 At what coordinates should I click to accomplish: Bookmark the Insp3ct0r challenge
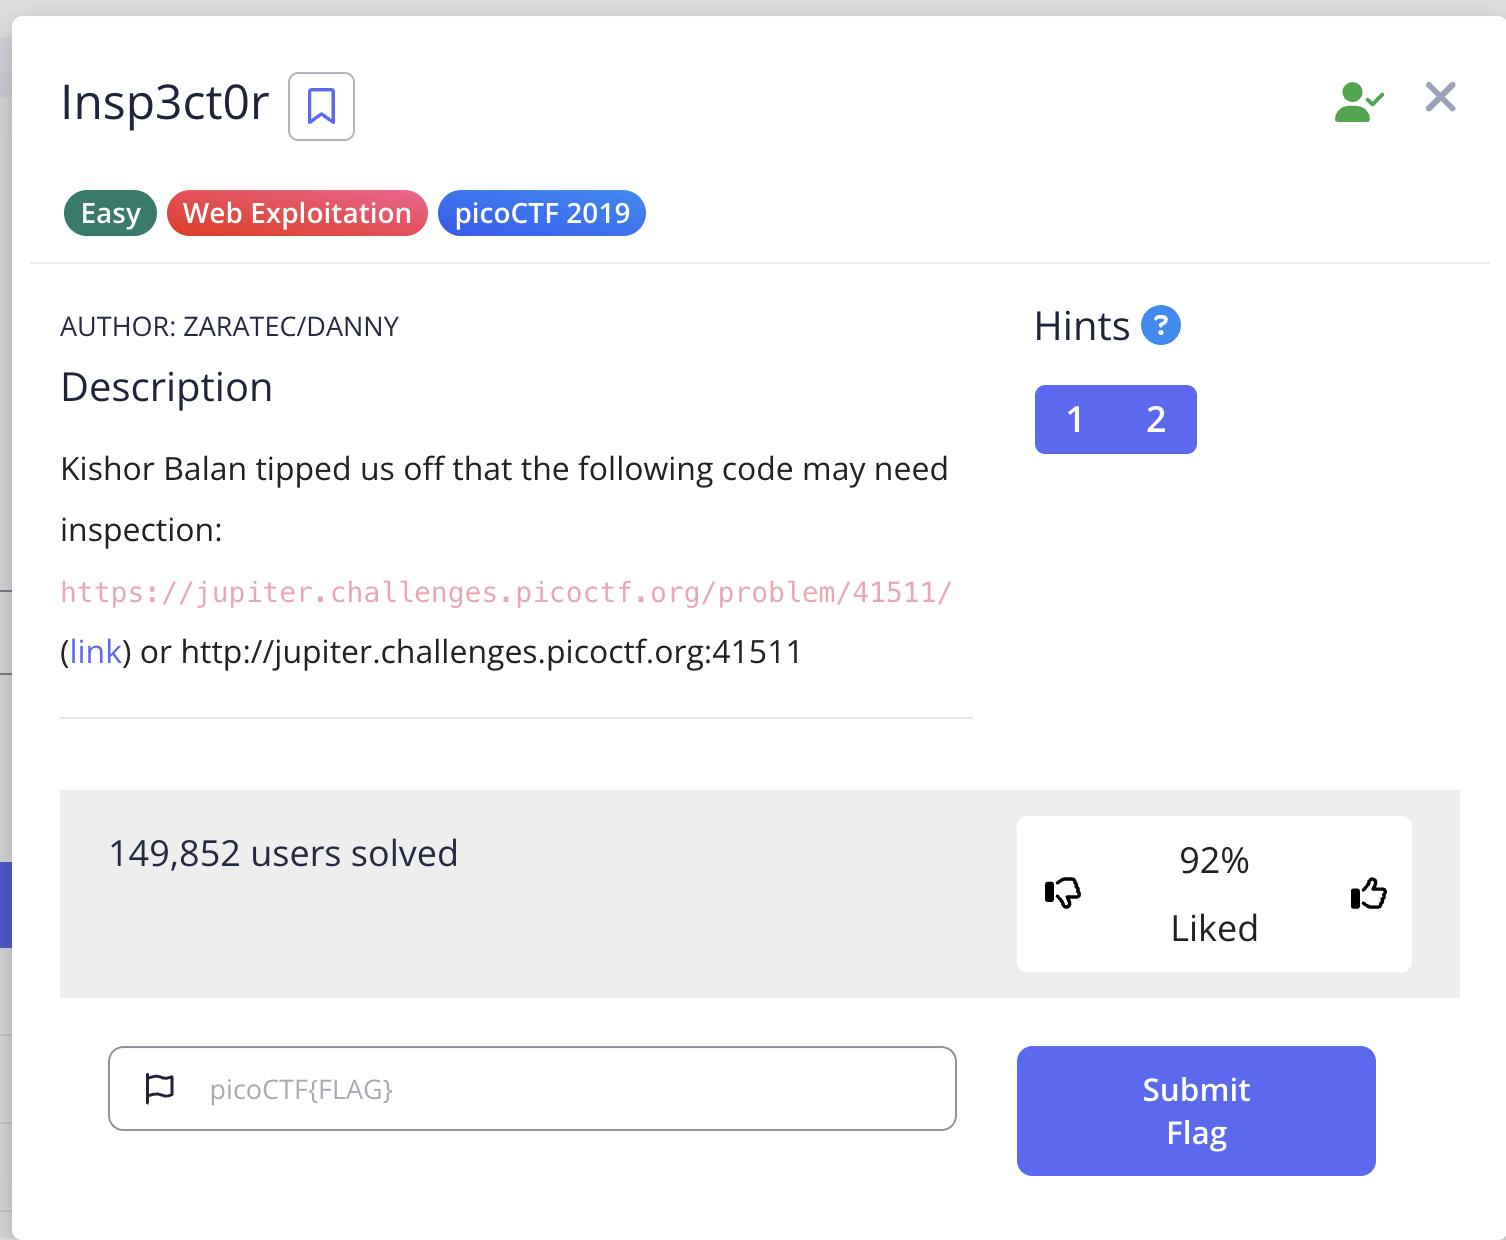(321, 106)
